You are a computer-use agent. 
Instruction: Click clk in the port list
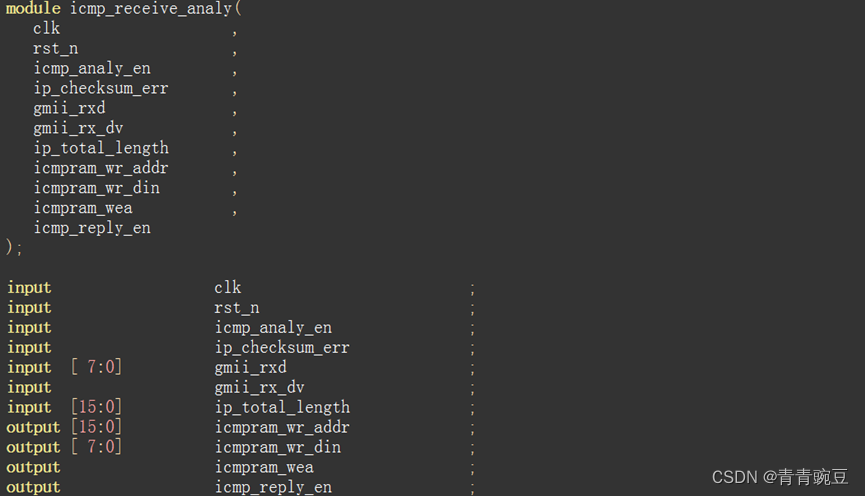(x=46, y=28)
